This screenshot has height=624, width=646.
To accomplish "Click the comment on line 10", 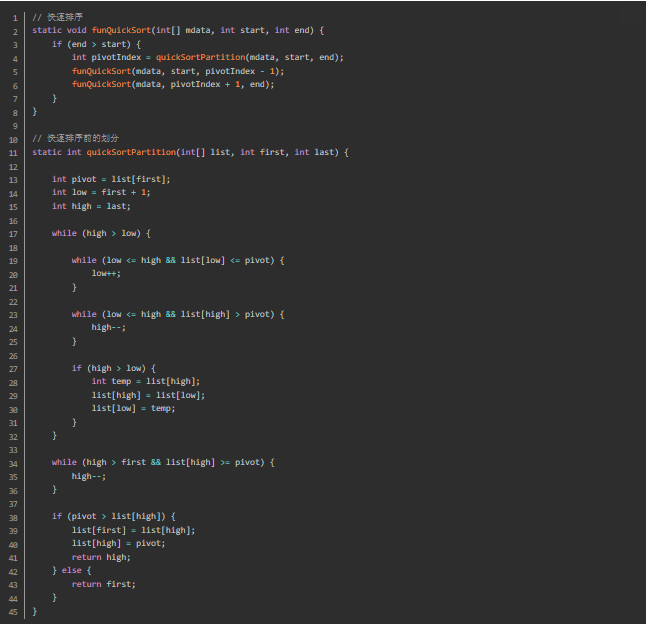I will point(75,138).
